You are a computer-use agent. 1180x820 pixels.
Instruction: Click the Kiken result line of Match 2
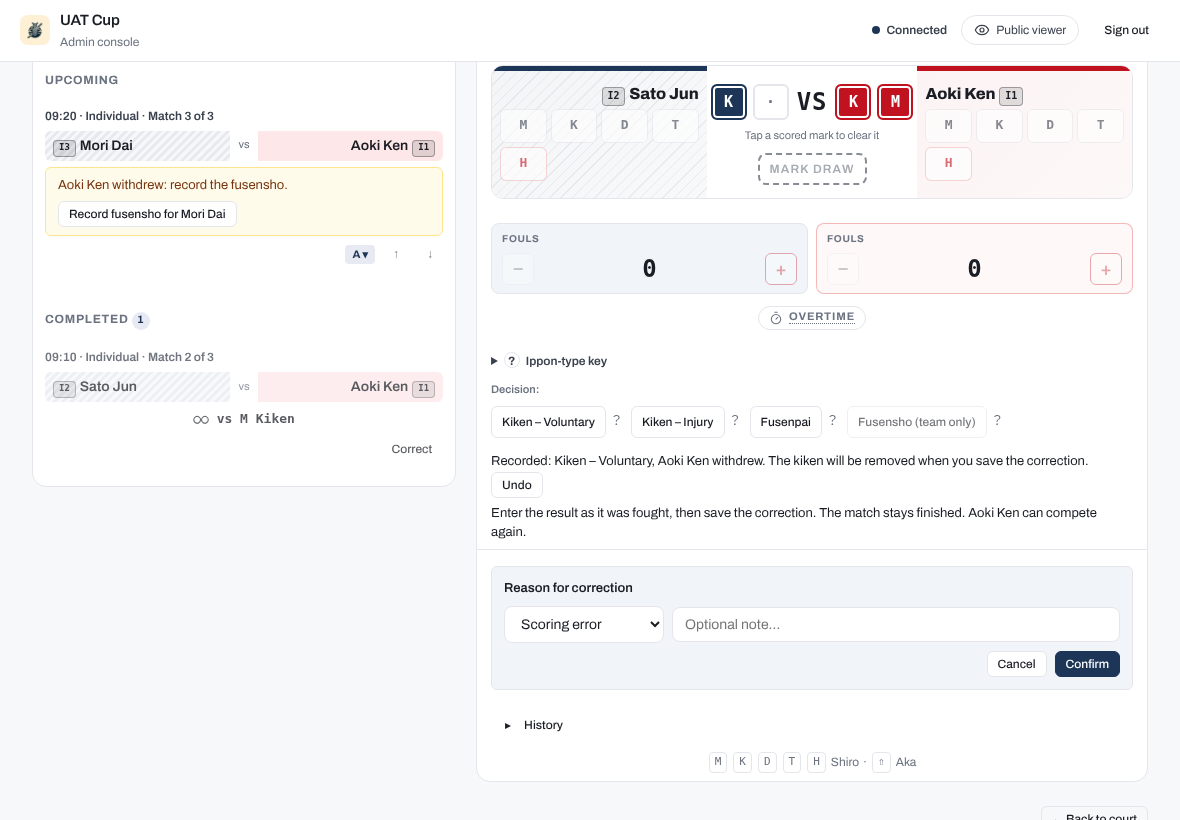pyautogui.click(x=244, y=419)
